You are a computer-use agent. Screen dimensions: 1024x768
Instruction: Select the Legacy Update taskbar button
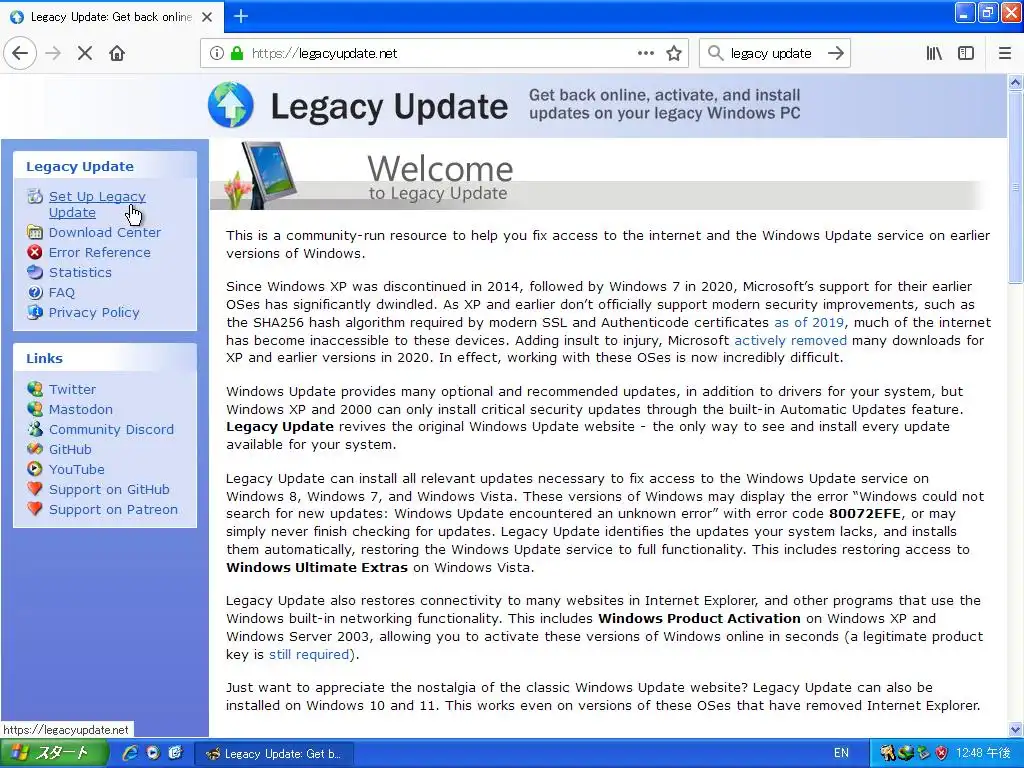point(275,754)
